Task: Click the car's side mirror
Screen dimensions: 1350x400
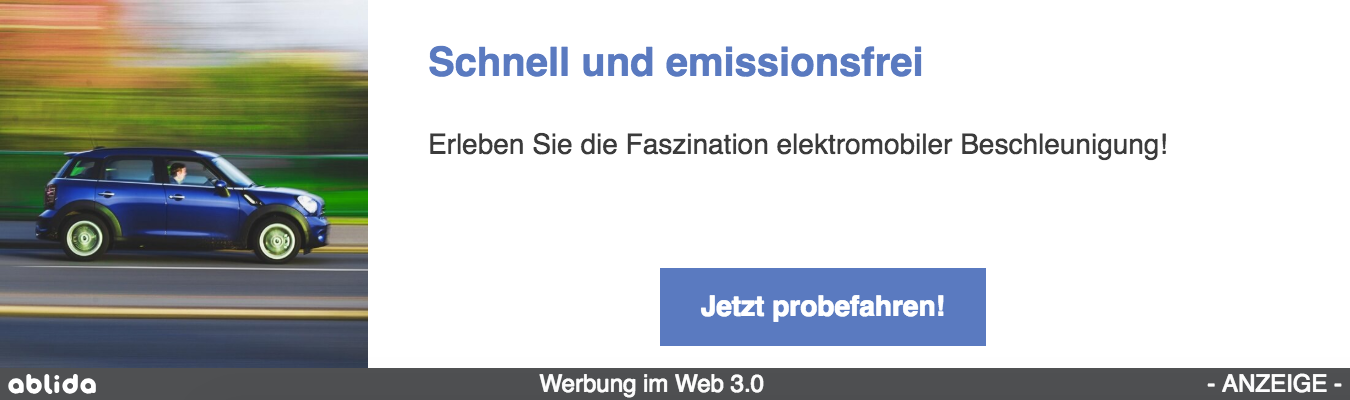Action: point(219,186)
